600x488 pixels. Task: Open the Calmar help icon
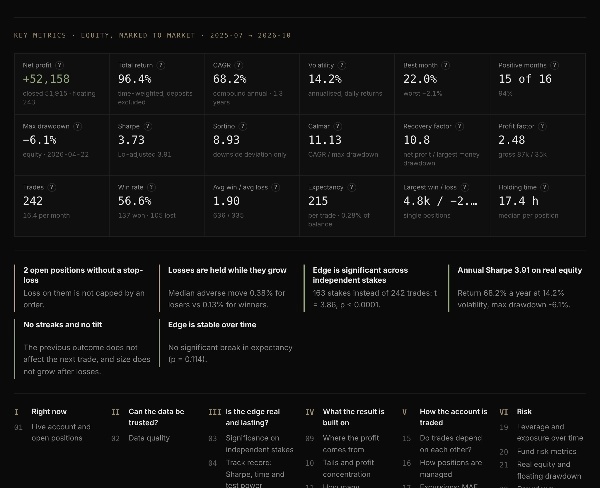click(338, 126)
